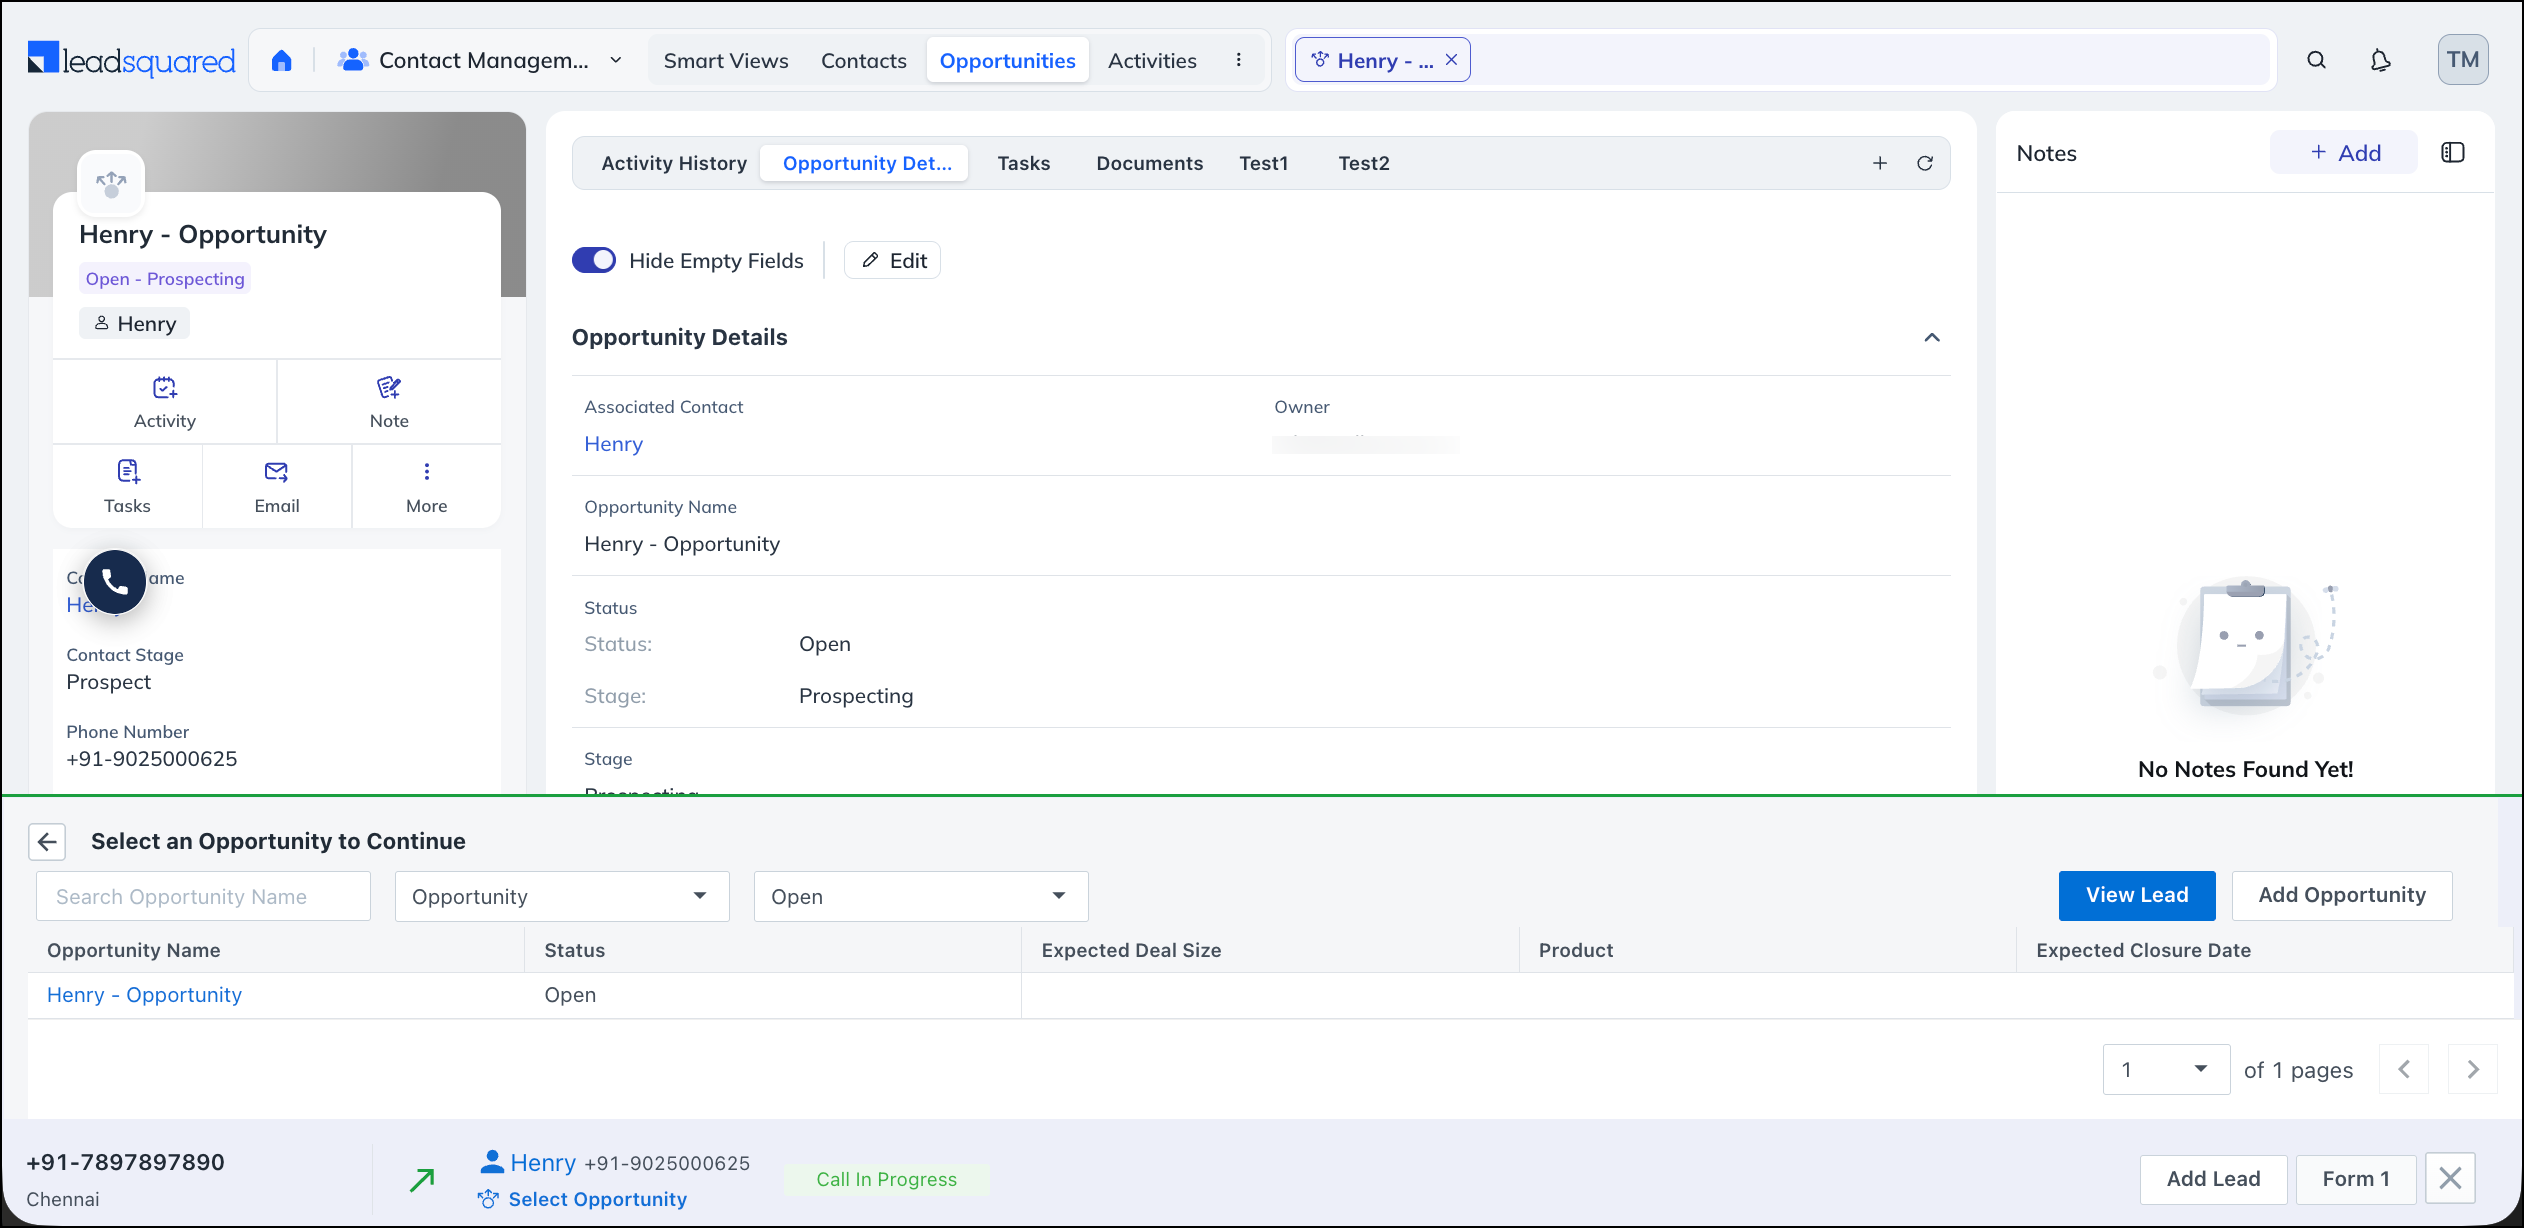Collapse the Opportunity Details section
Image resolution: width=2524 pixels, height=1228 pixels.
pos(1932,338)
